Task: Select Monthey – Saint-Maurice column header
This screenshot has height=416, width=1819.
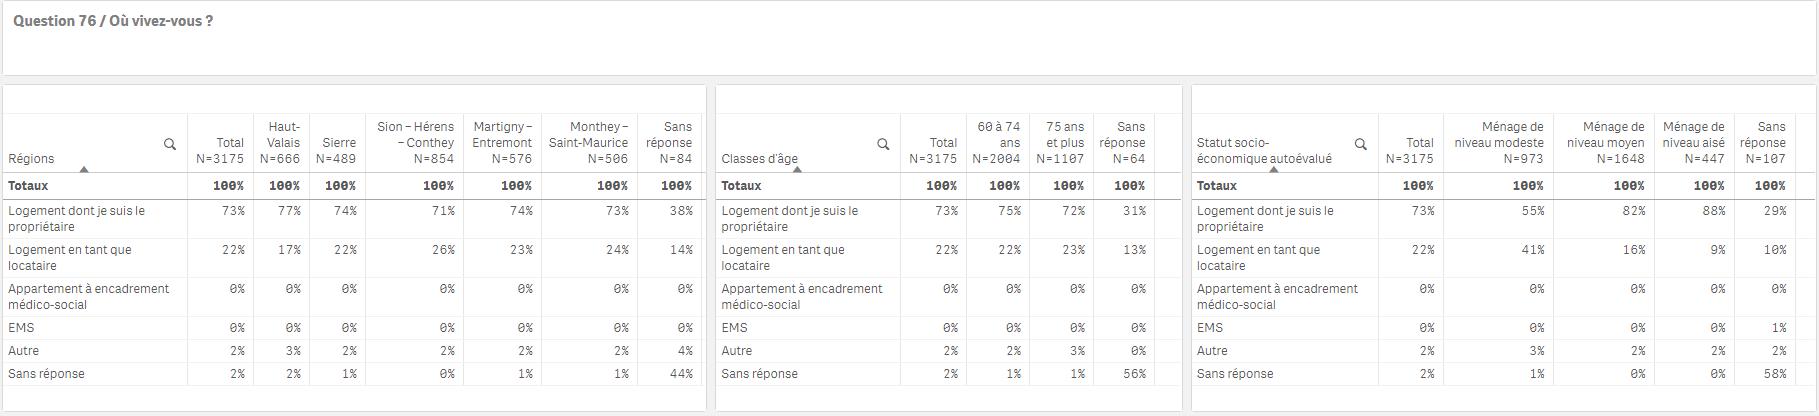Action: point(589,143)
